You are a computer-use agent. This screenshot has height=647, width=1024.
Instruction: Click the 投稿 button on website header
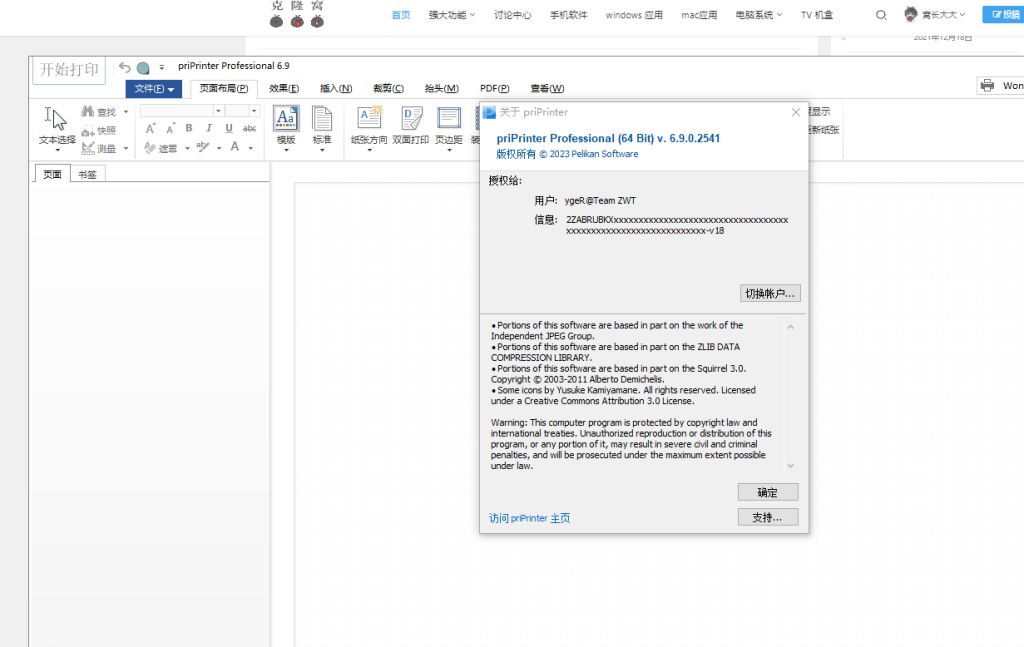[x=1004, y=14]
